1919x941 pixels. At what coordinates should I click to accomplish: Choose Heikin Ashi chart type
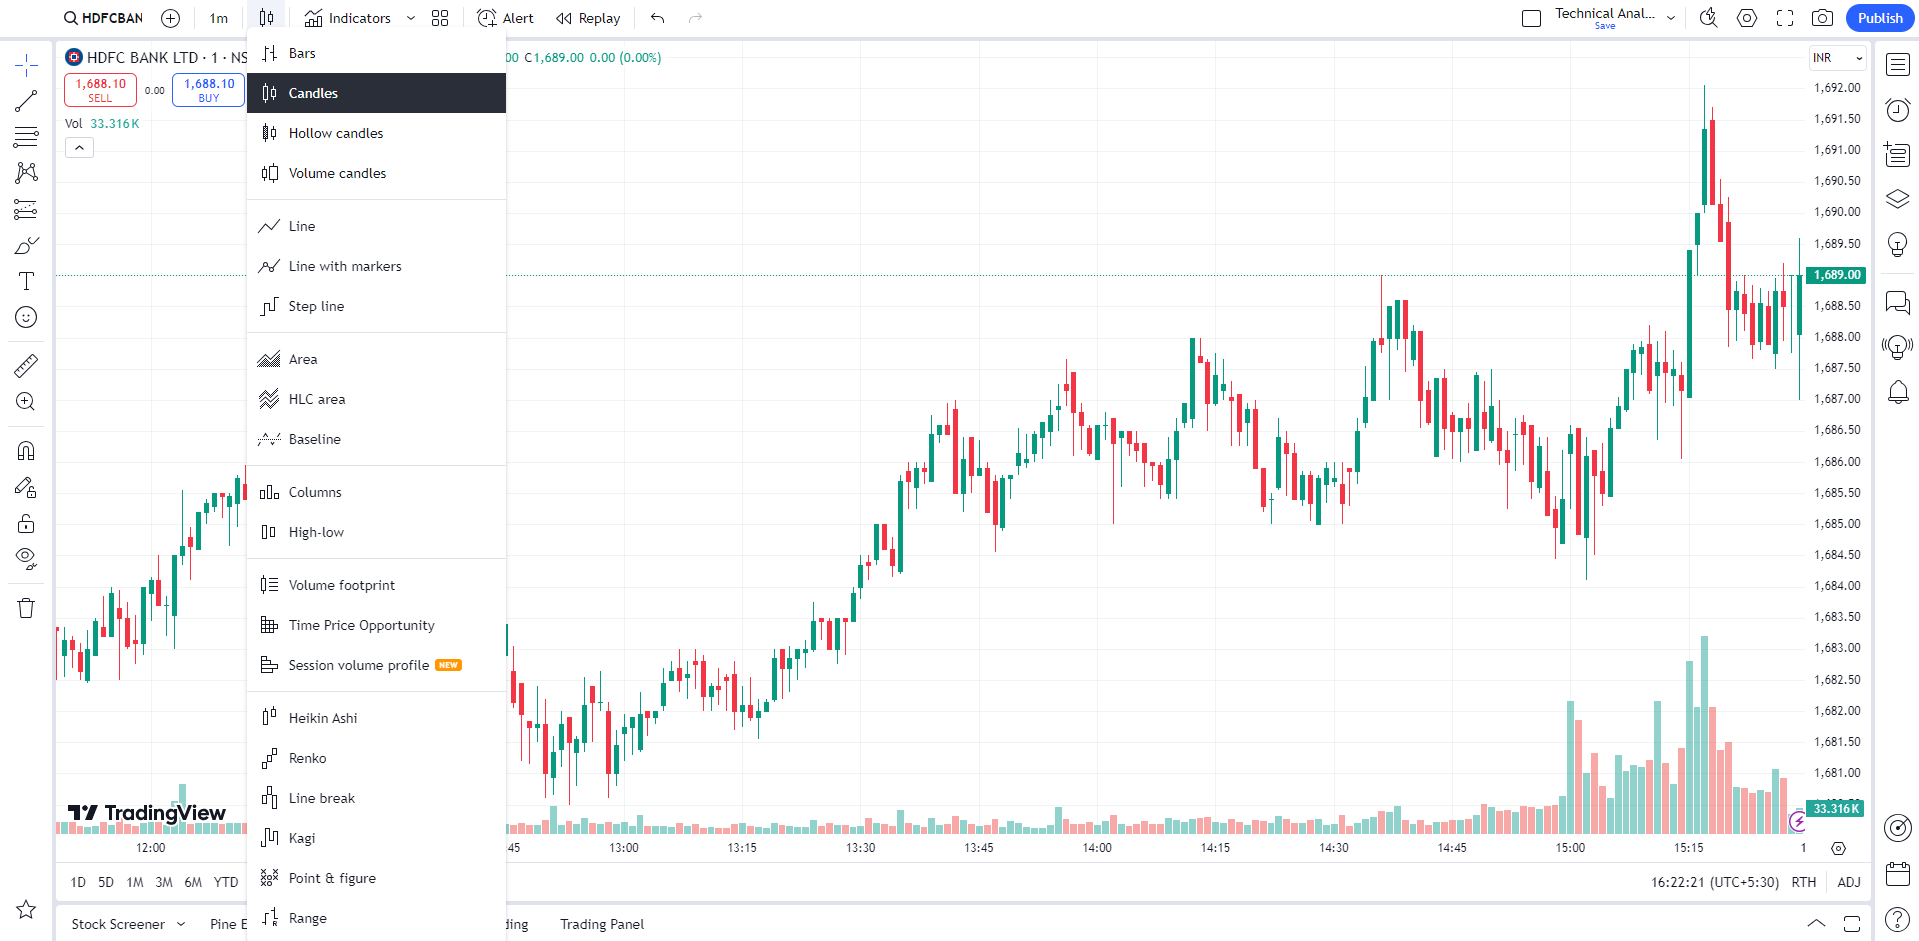point(376,718)
